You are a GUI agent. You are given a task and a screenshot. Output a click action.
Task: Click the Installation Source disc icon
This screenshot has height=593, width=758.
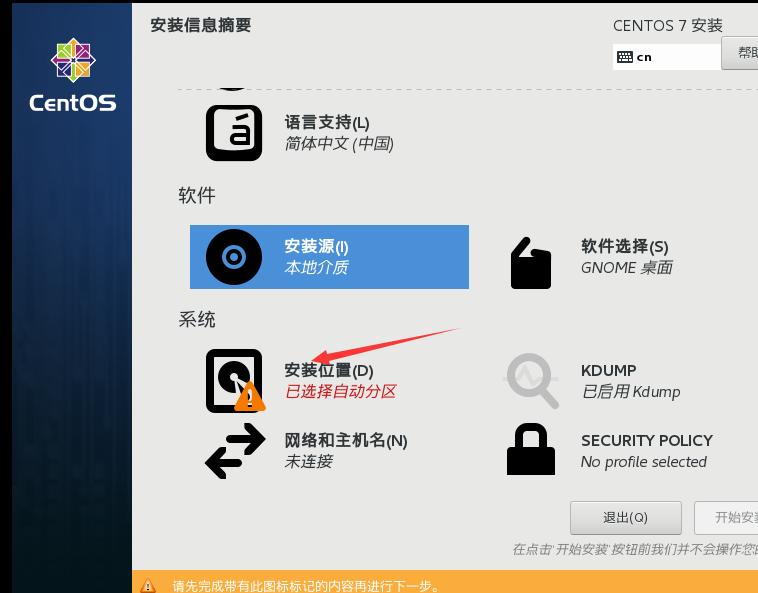pyautogui.click(x=234, y=257)
